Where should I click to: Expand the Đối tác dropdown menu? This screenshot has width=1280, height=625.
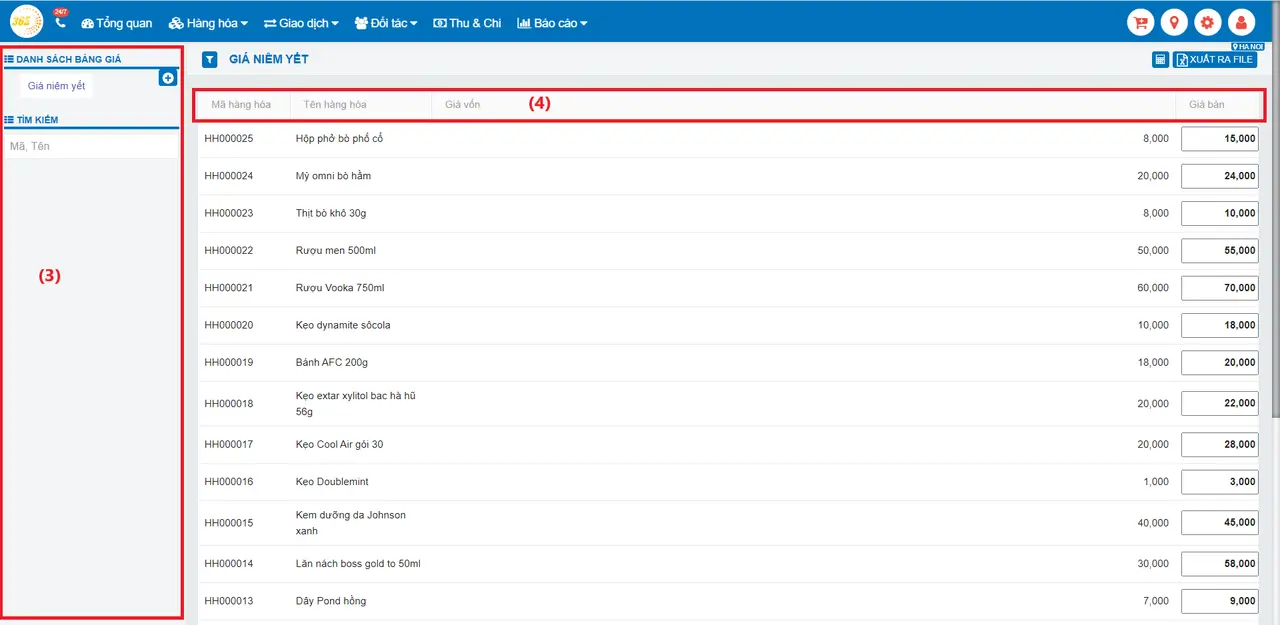click(x=386, y=23)
